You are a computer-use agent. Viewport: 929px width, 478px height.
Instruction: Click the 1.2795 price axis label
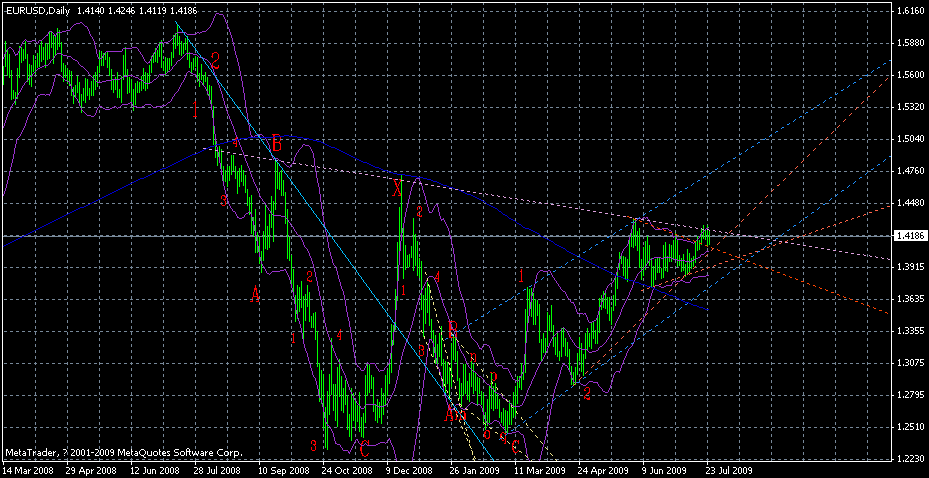(911, 395)
